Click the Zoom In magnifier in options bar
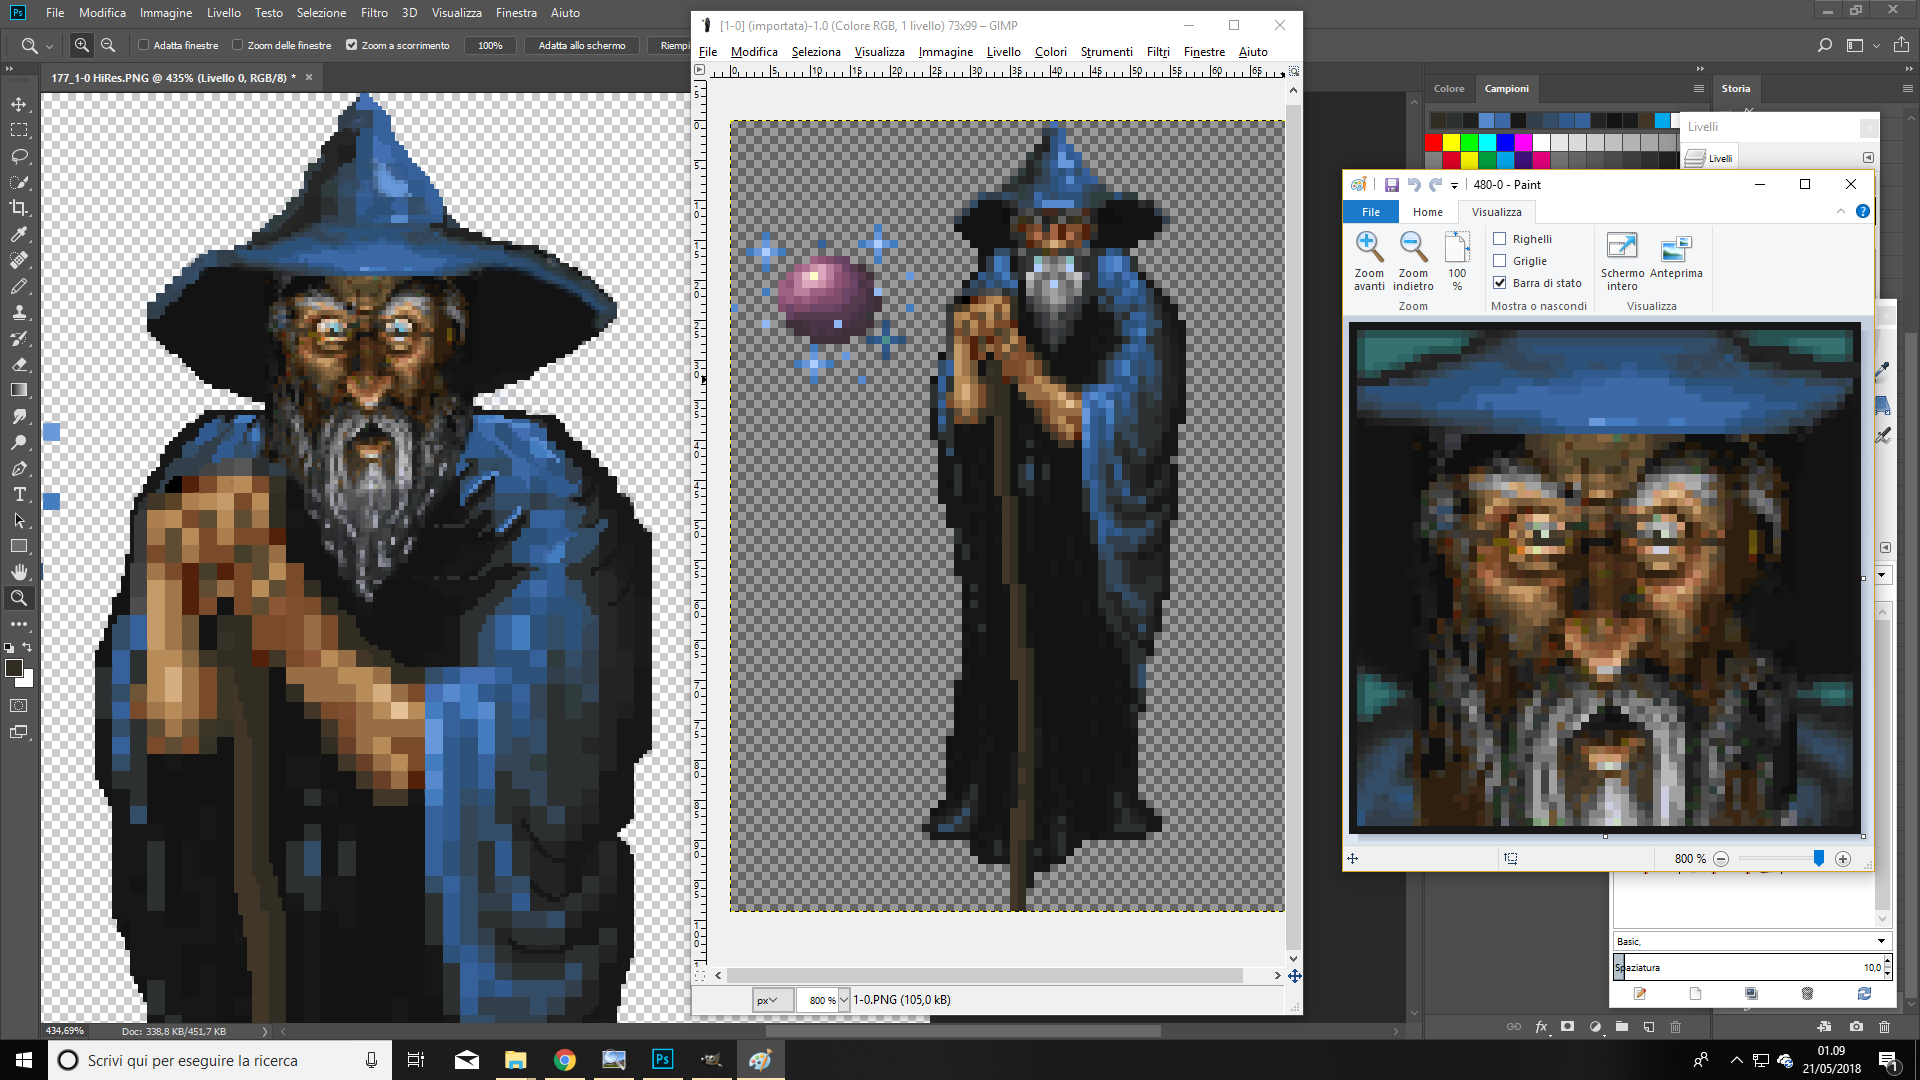Viewport: 1920px width, 1080px height. click(x=82, y=45)
